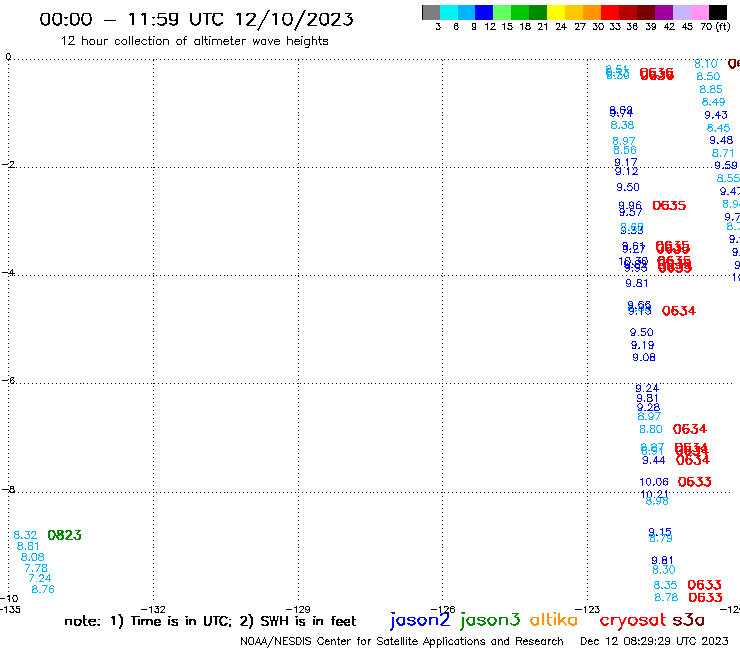Select the wave height value '8.08'

33,557
